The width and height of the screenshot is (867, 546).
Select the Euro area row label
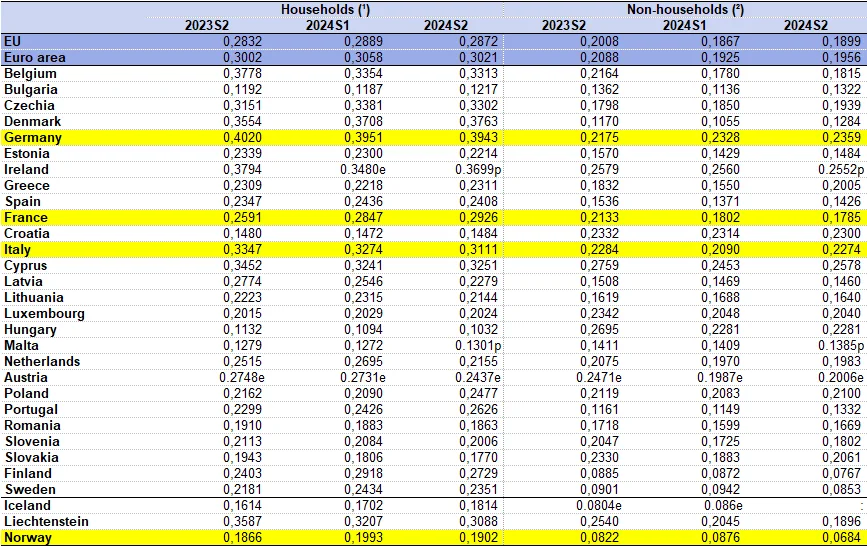35,57
